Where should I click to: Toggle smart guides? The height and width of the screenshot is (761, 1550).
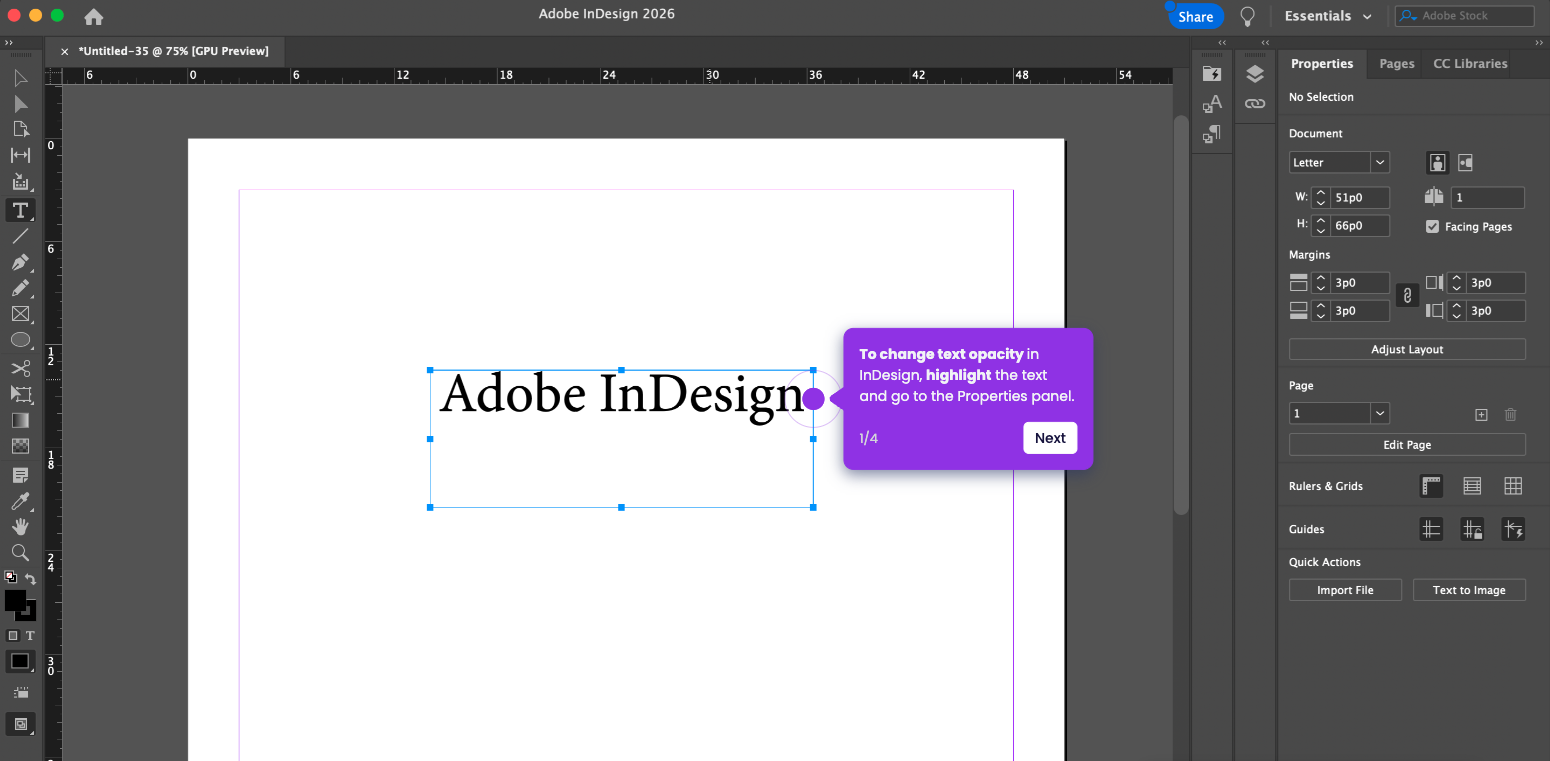(x=1513, y=530)
